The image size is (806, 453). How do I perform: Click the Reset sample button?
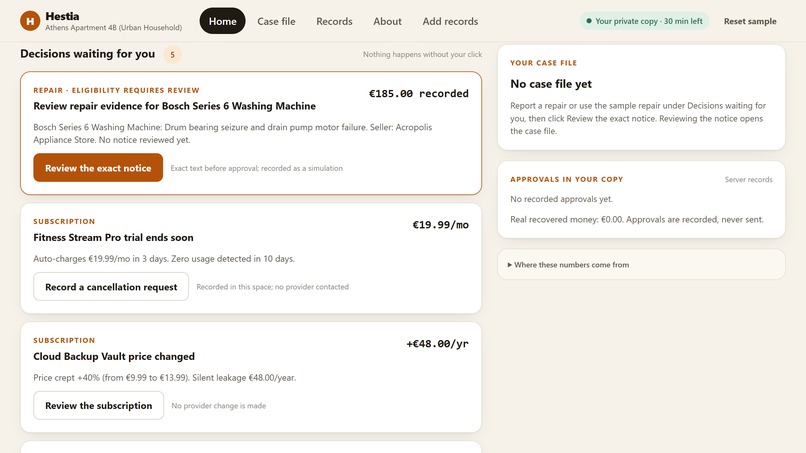point(750,21)
